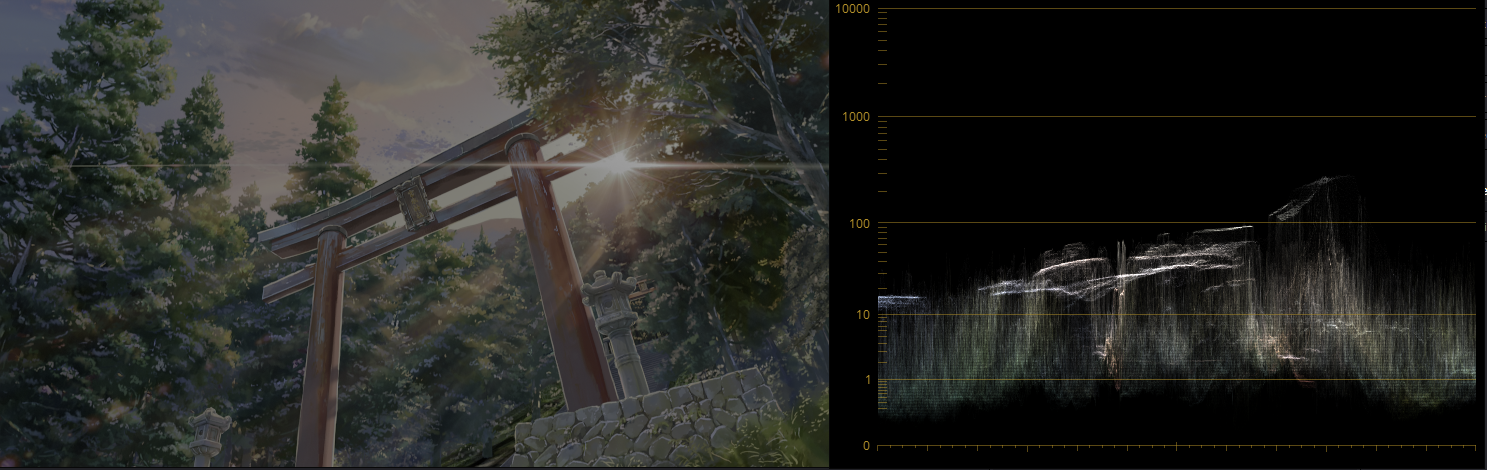Image resolution: width=1487 pixels, height=470 pixels.
Task: Click the 0 baseline axis label
Action: 866,446
